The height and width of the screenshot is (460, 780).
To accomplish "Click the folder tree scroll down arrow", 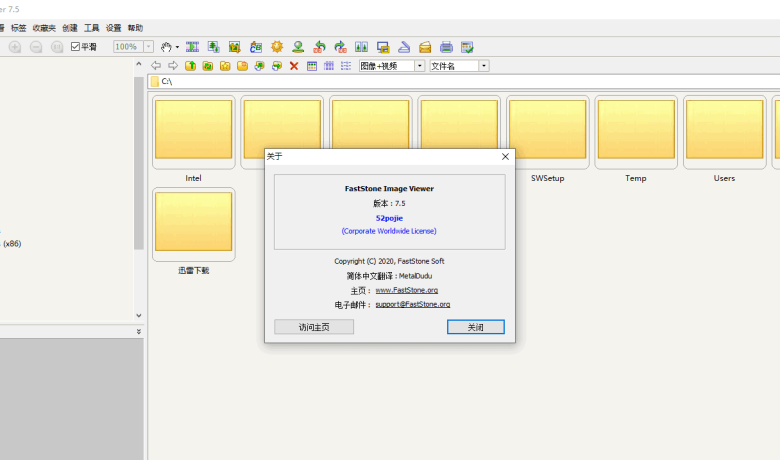I will pyautogui.click(x=139, y=315).
